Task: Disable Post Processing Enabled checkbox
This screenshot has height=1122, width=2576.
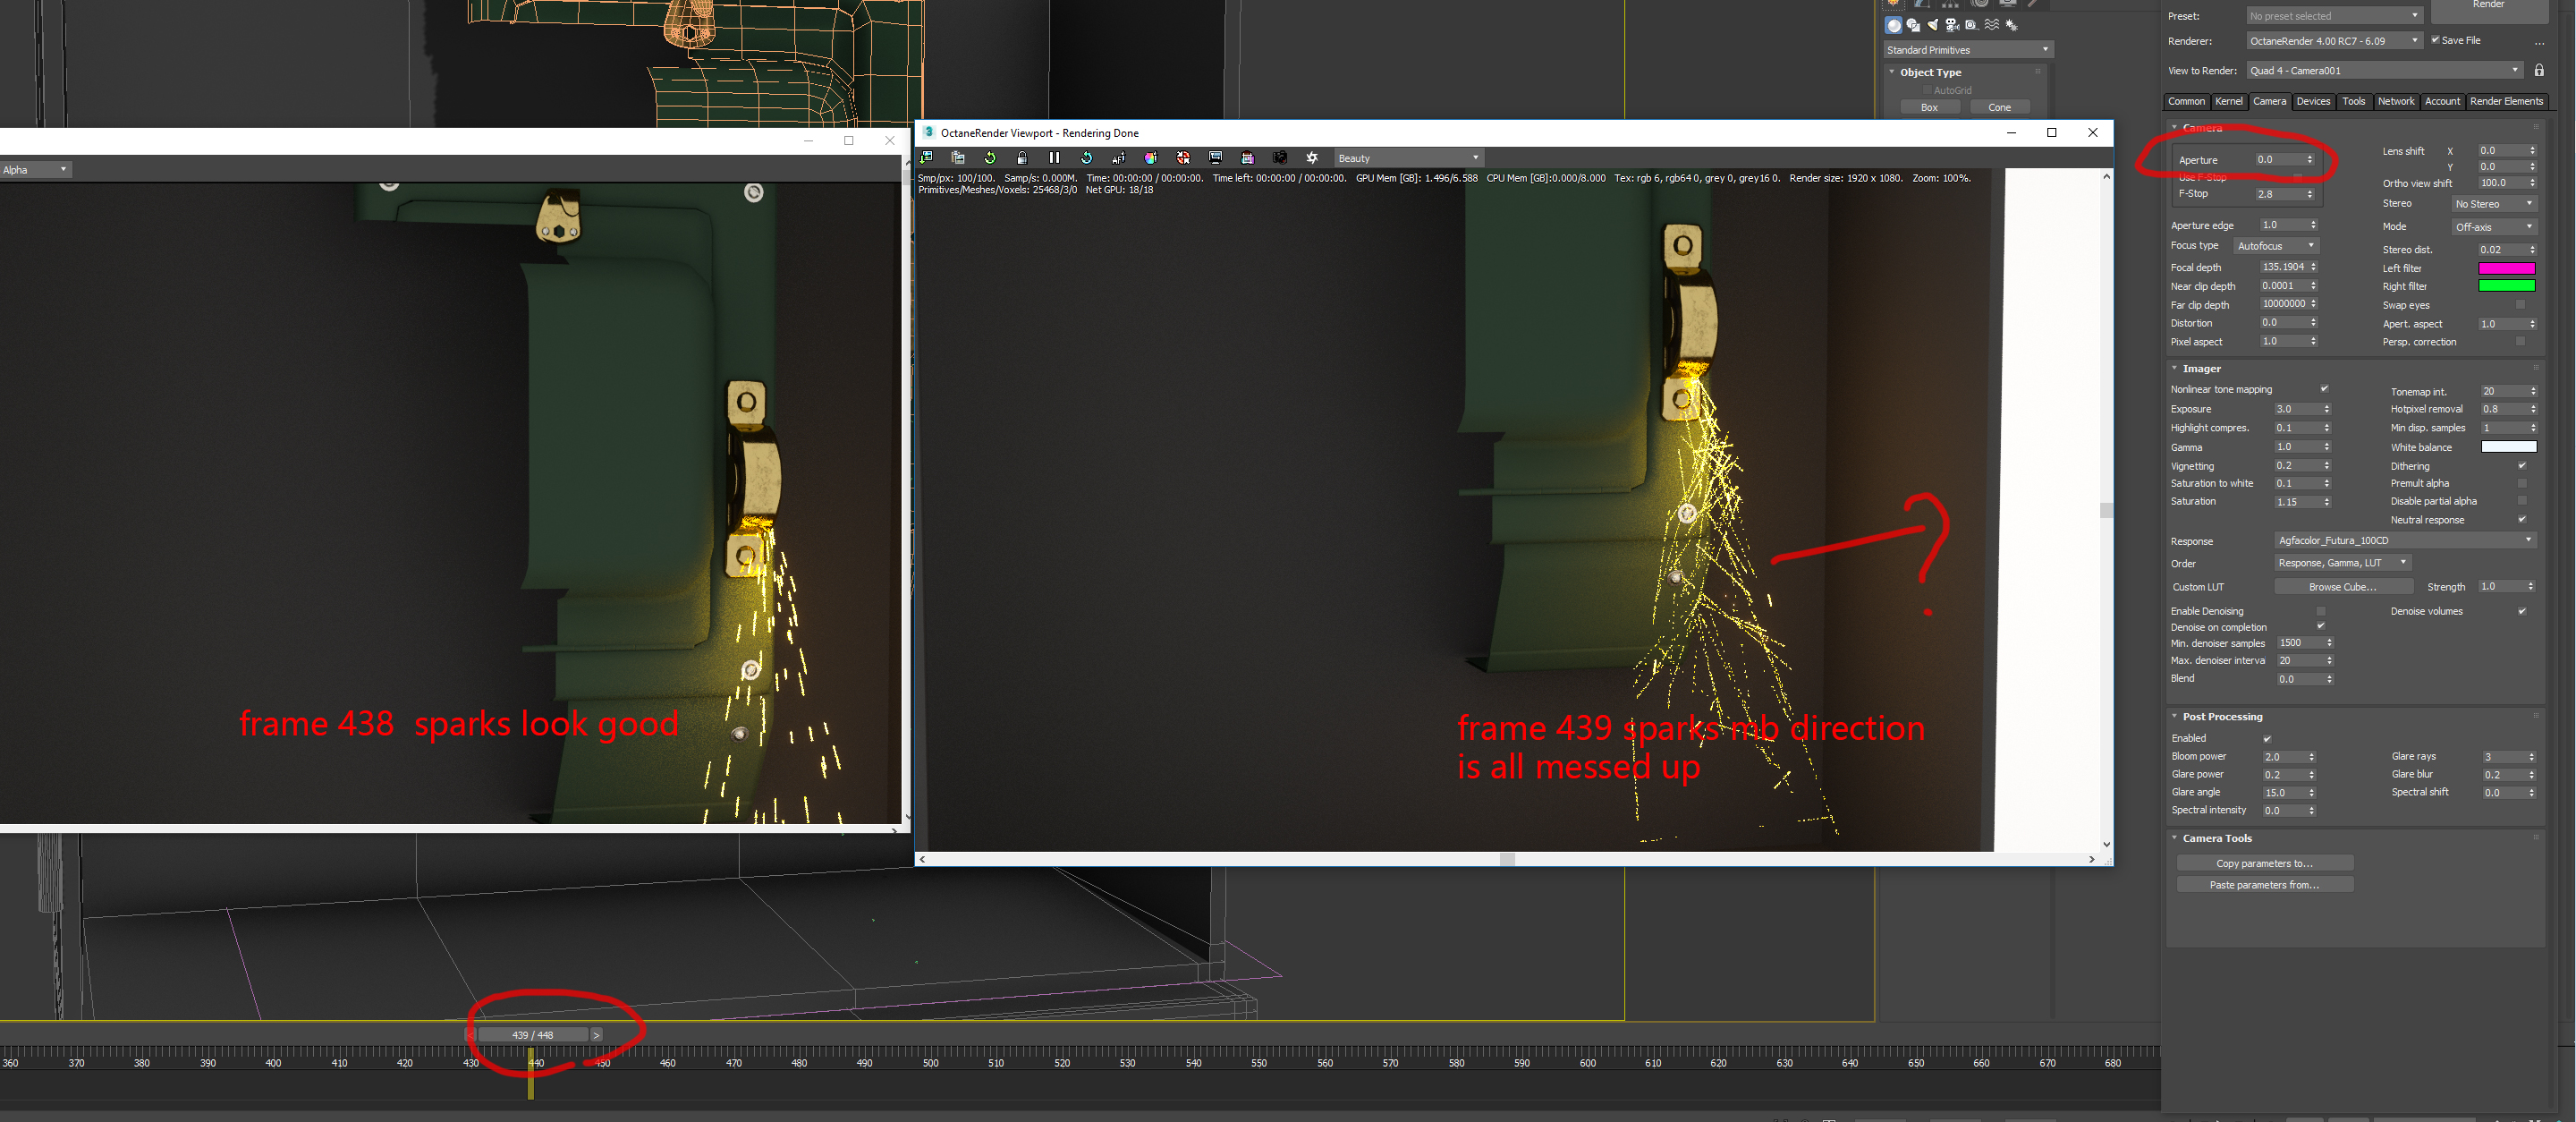Action: point(2267,738)
